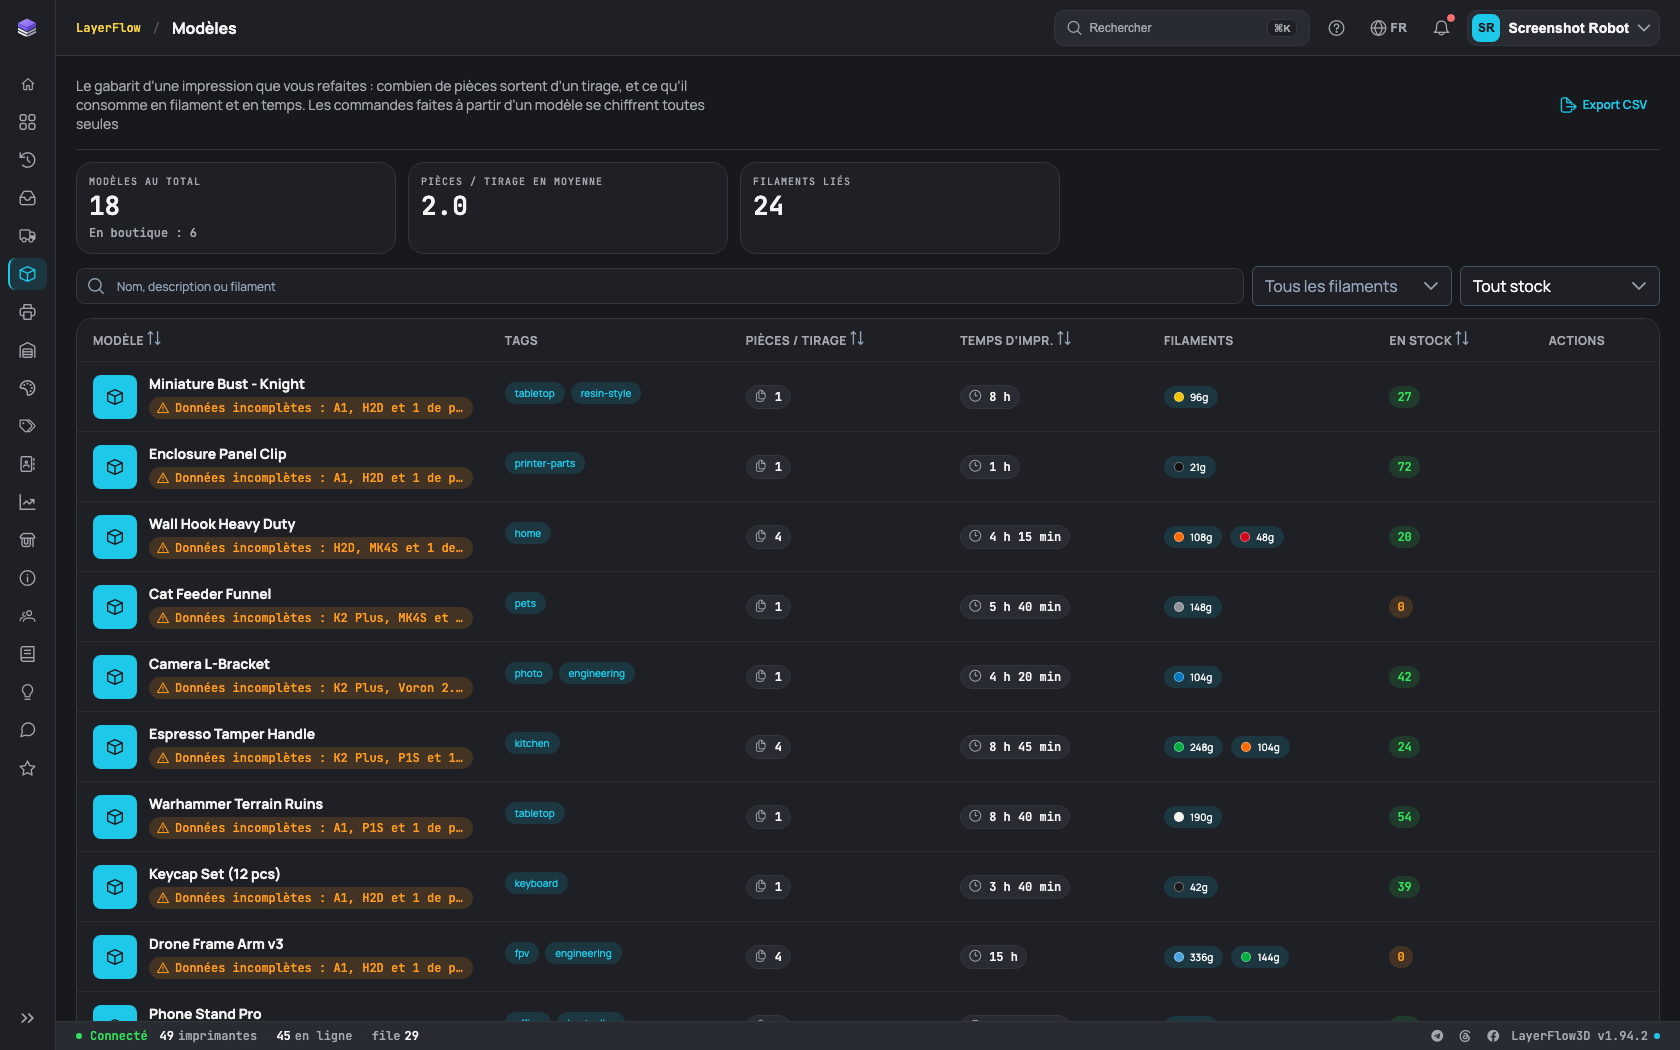This screenshot has height=1050, width=1680.
Task: Open the delivery truck icon in sidebar
Action: point(27,236)
